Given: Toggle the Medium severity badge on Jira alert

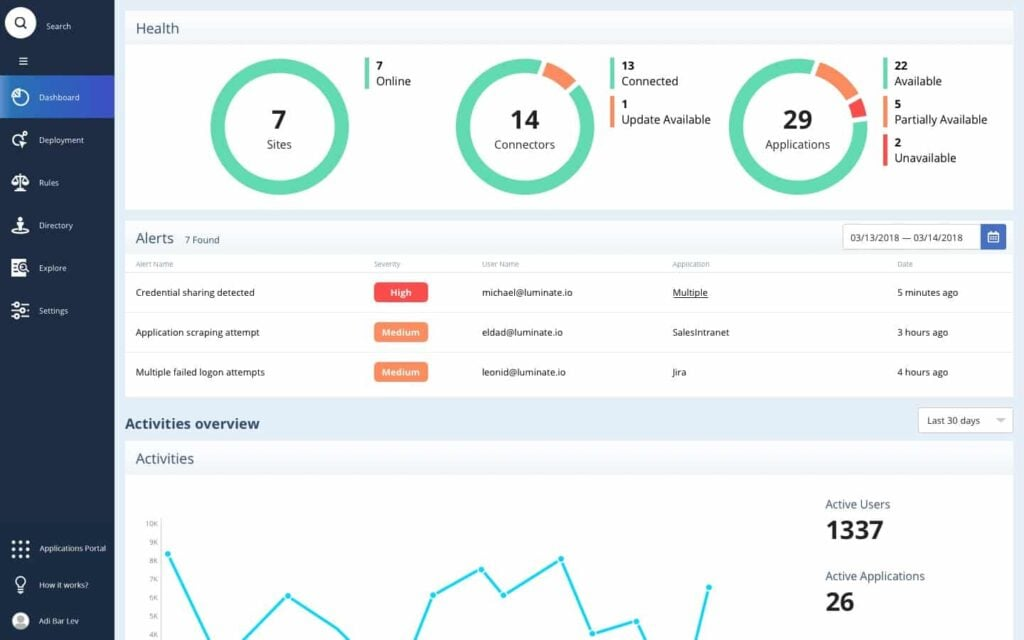Looking at the screenshot, I should 400,371.
